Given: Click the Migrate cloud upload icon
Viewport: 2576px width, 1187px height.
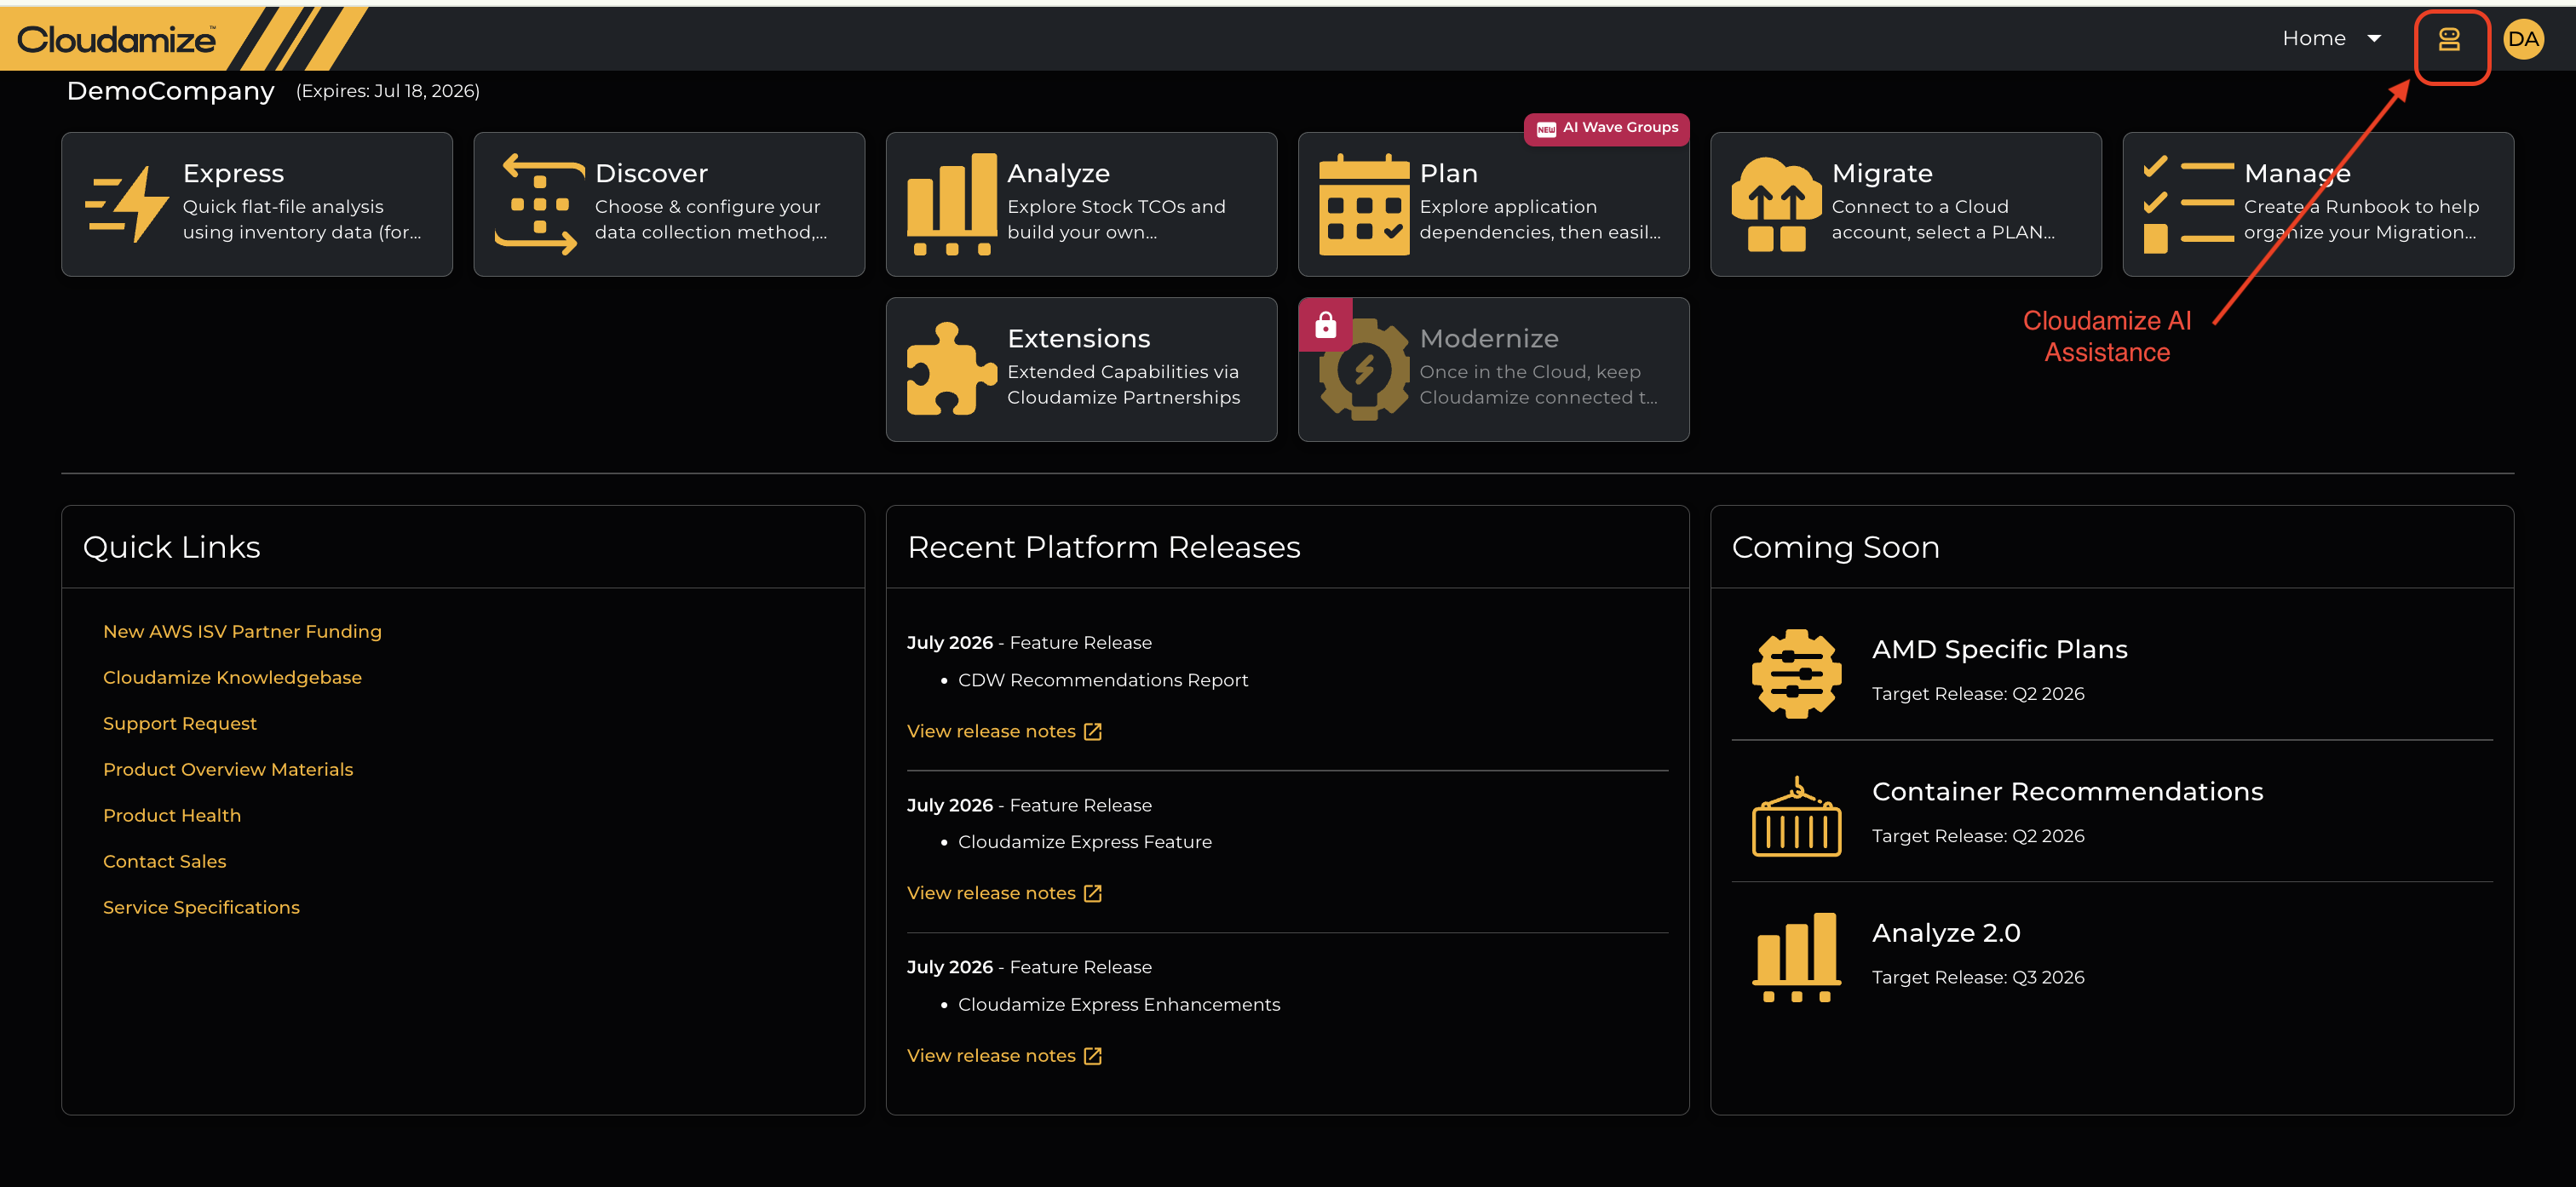Looking at the screenshot, I should click(1776, 204).
